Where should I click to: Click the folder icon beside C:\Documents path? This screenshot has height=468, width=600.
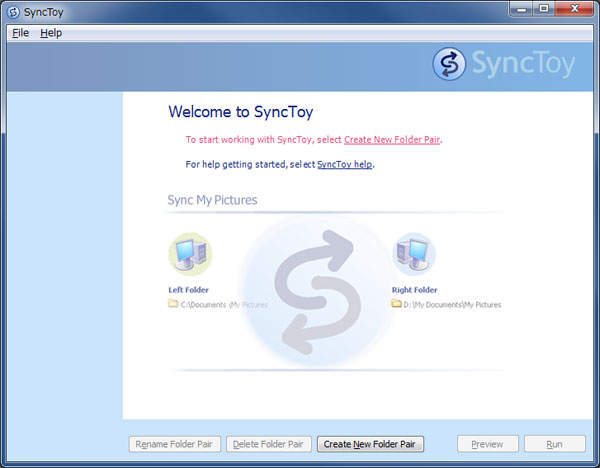coord(173,303)
